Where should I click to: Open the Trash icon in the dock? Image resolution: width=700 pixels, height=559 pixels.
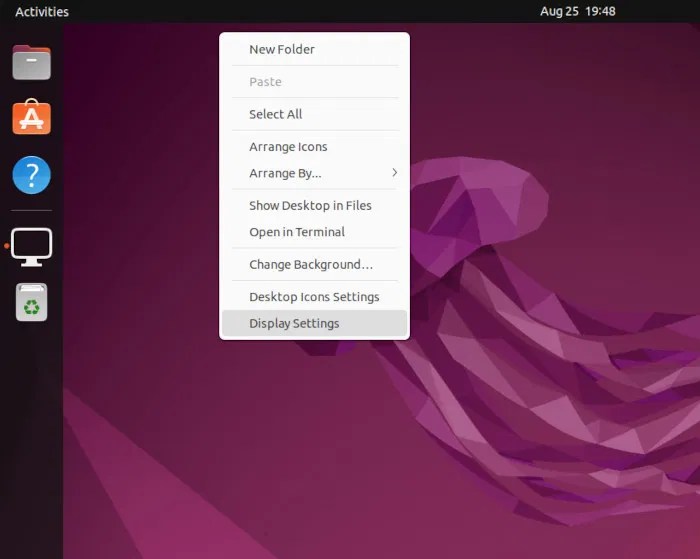point(31,302)
